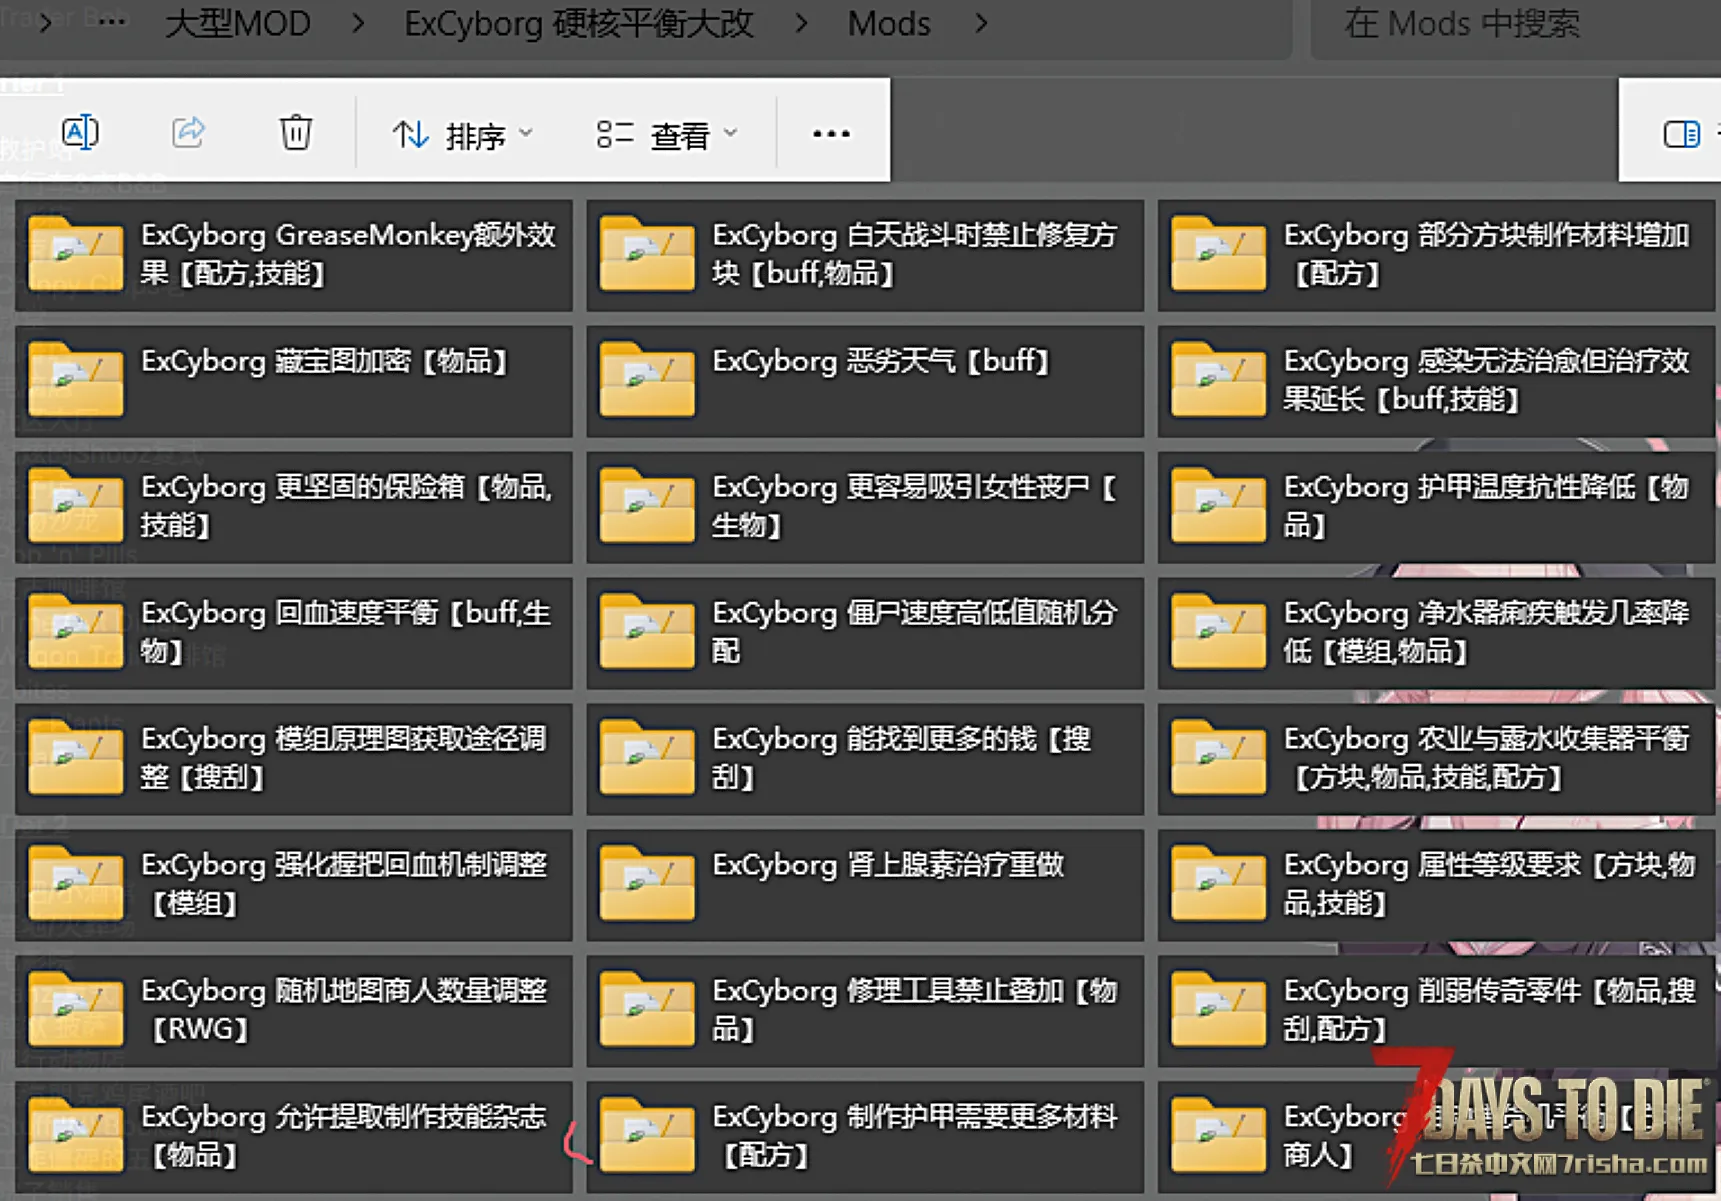Image resolution: width=1721 pixels, height=1201 pixels.
Task: Select folder icon of 更坚固的保险箱
Action: pos(76,505)
